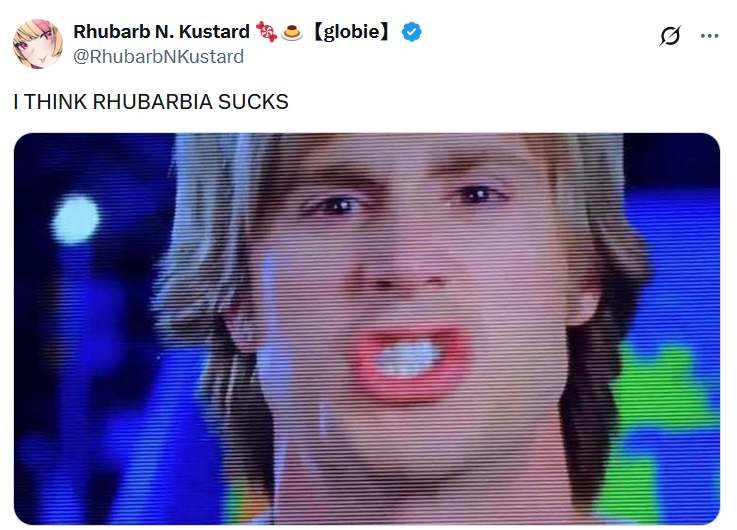The height and width of the screenshot is (530, 737).
Task: Open Rhubarb N. Kustard's profile from display name
Action: point(161,32)
